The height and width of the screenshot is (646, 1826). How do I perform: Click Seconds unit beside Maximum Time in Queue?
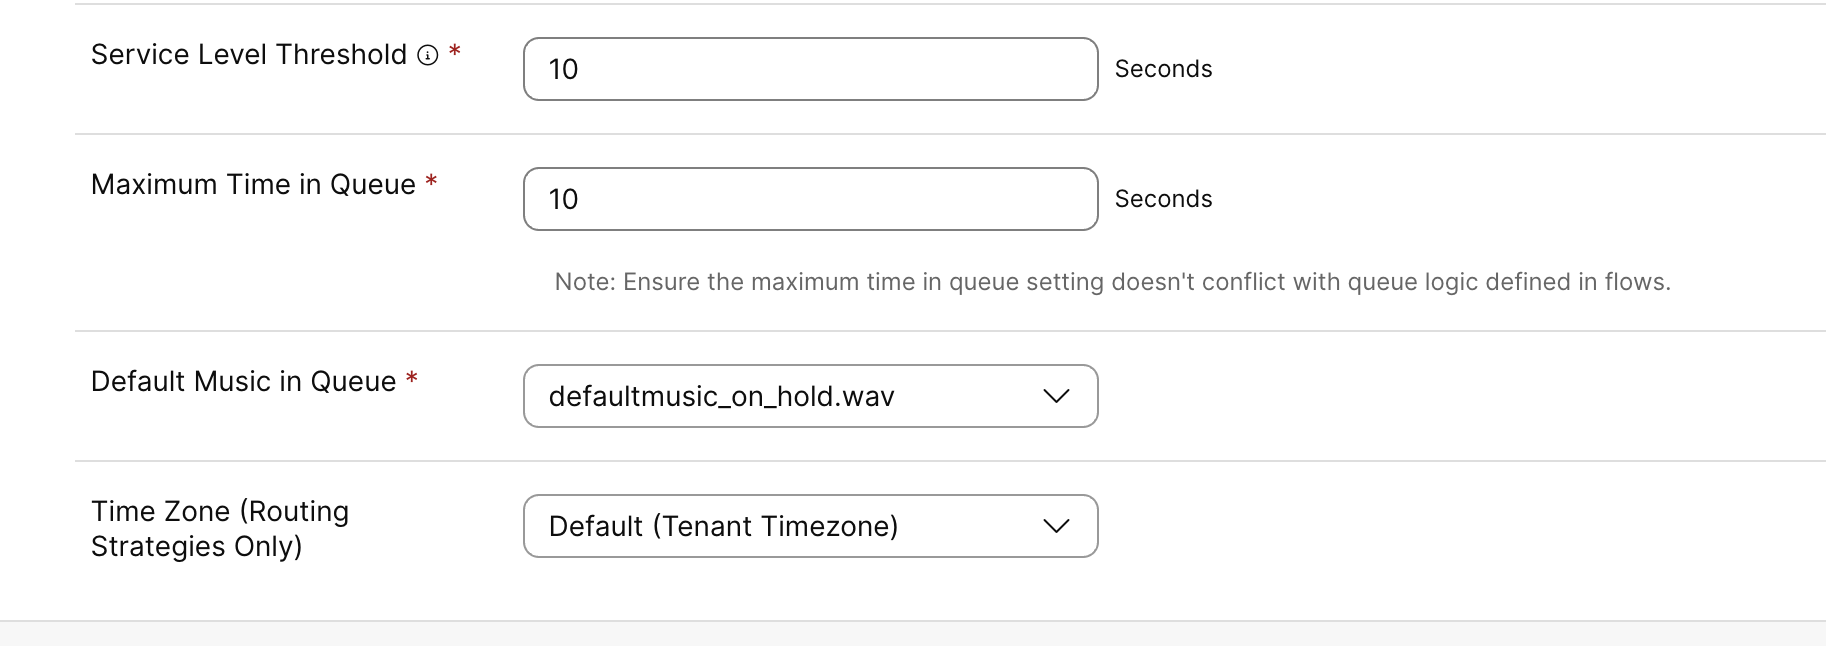[x=1163, y=199]
